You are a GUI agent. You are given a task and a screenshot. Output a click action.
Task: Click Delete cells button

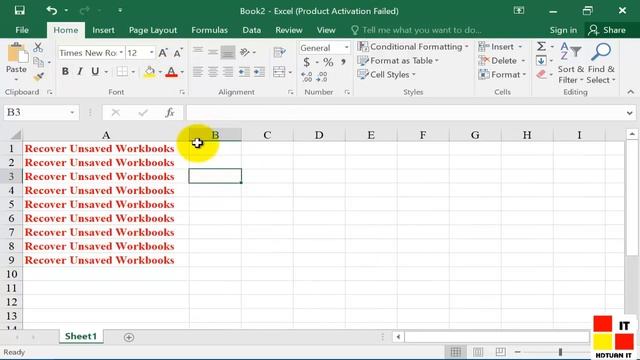click(x=502, y=60)
